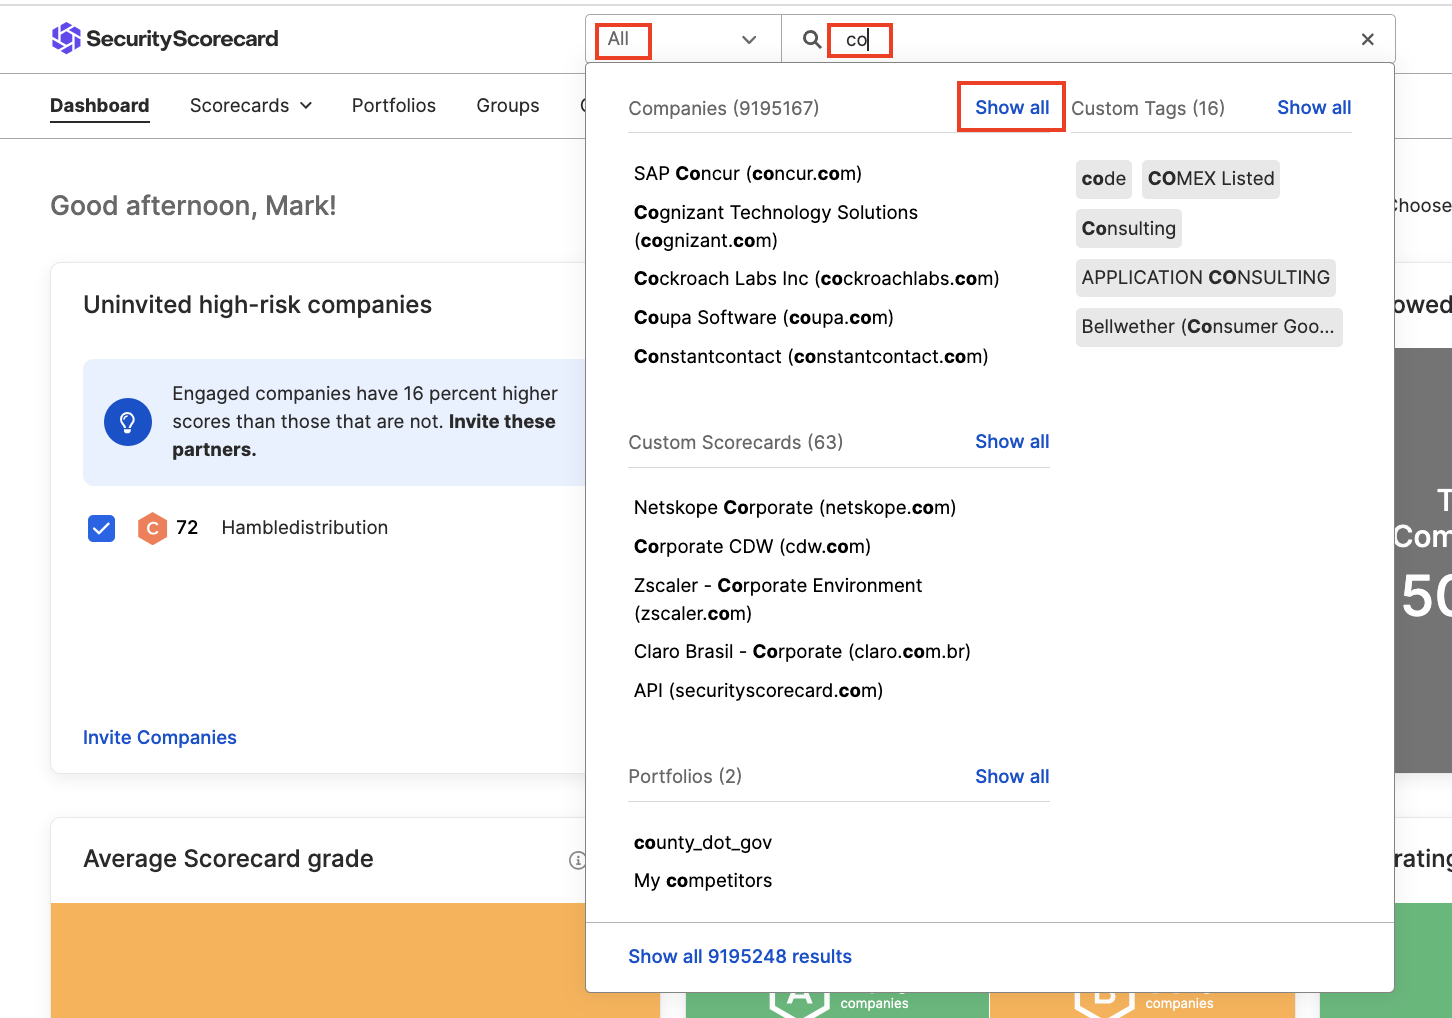
Task: Open the All search scope dropdown
Action: pyautogui.click(x=682, y=39)
